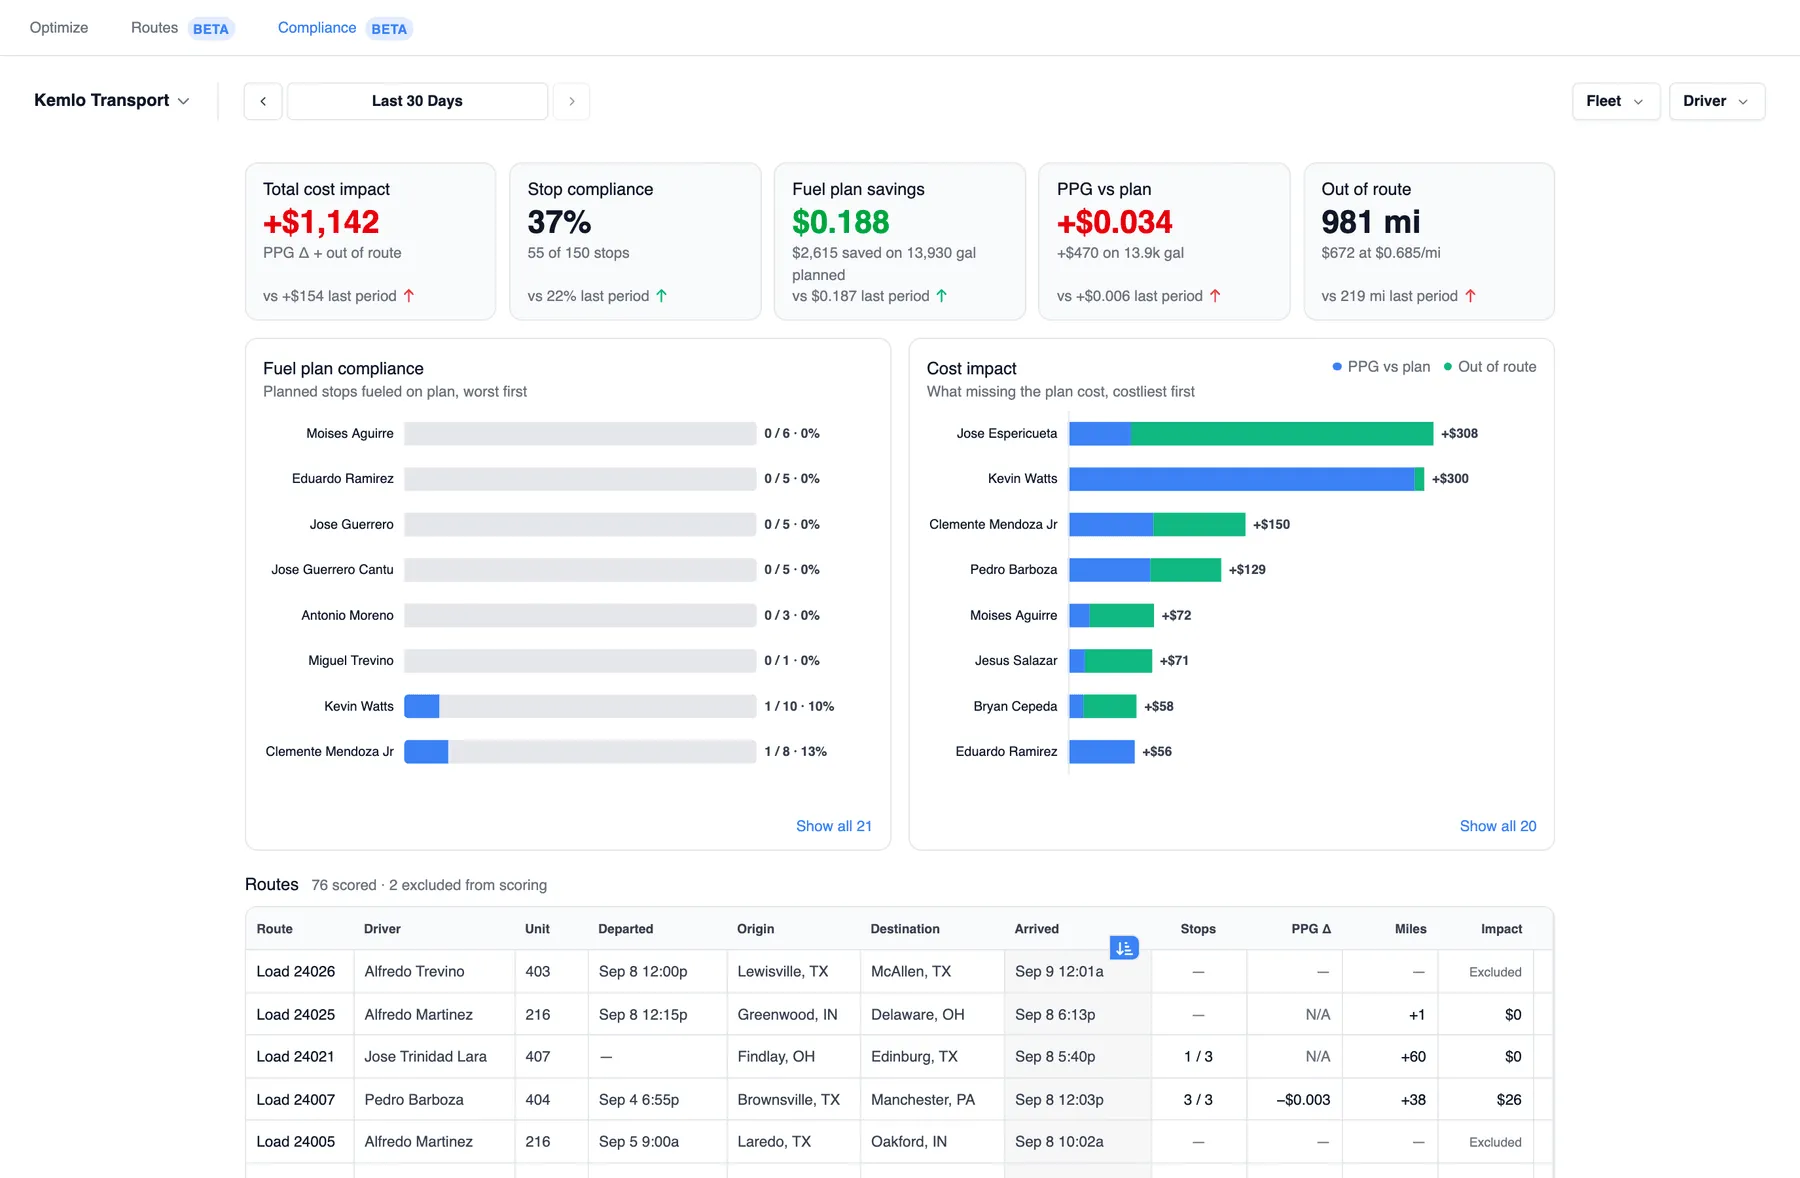Image resolution: width=1800 pixels, height=1178 pixels.
Task: Click Jesus Salazar +$71 cost bar
Action: pyautogui.click(x=1111, y=661)
